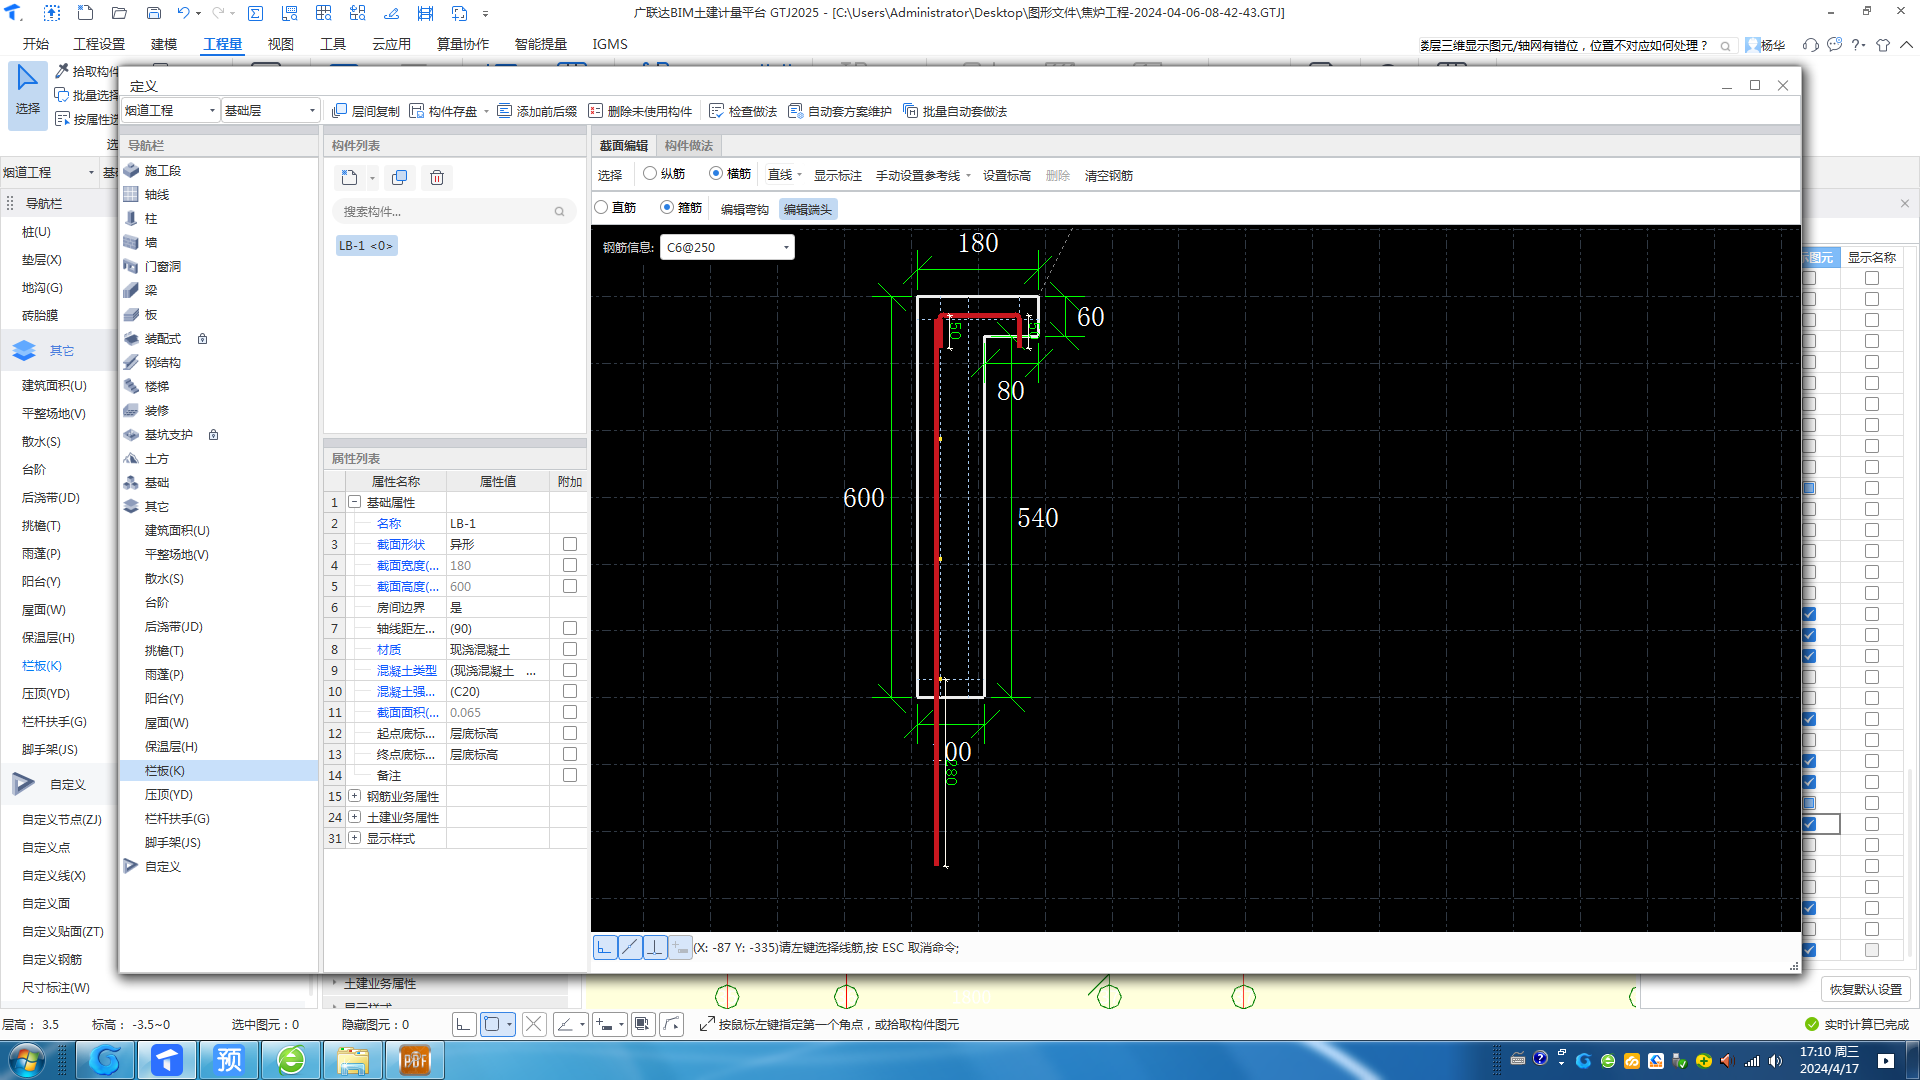
Task: Create a new component in the component list
Action: pyautogui.click(x=349, y=178)
